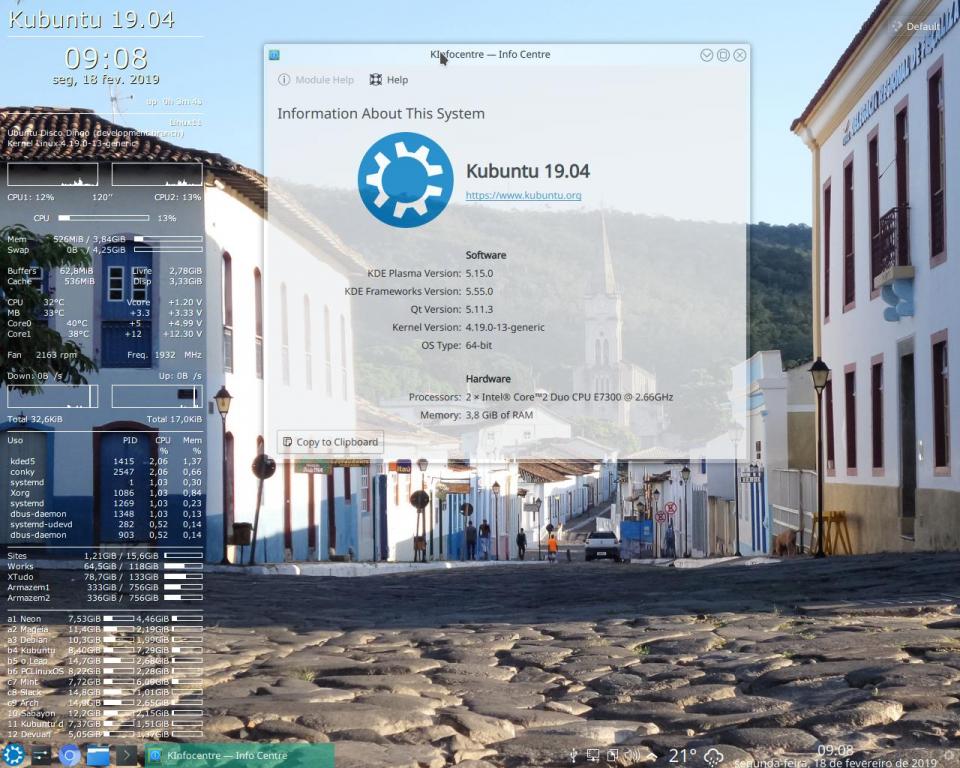Click the Xorg row in Conky process list

click(105, 492)
